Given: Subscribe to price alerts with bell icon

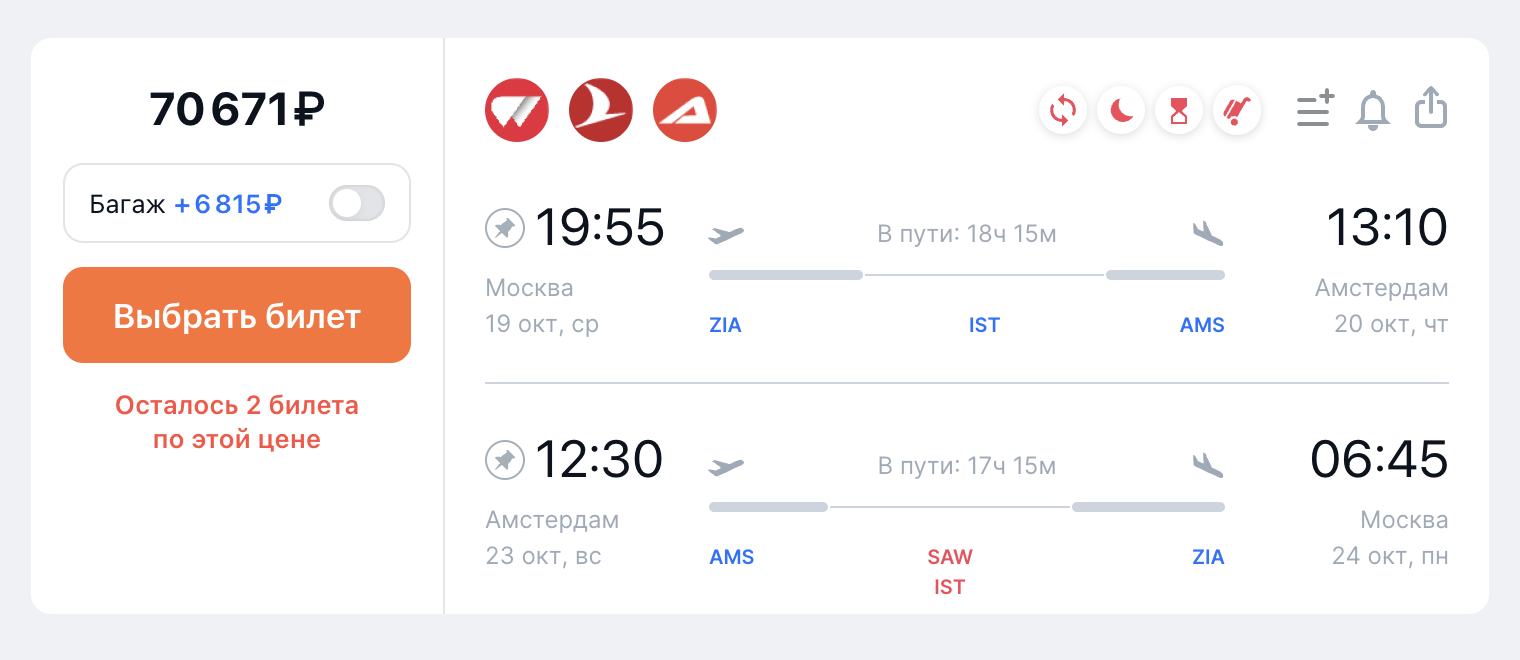Looking at the screenshot, I should 1373,110.
